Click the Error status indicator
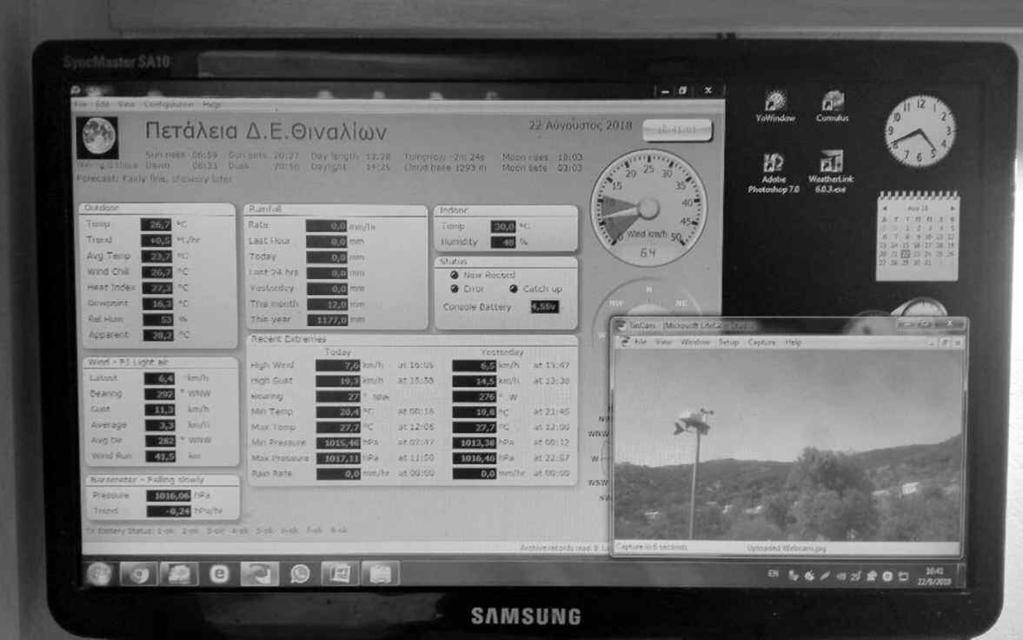This screenshot has width=1023, height=640. pos(454,289)
